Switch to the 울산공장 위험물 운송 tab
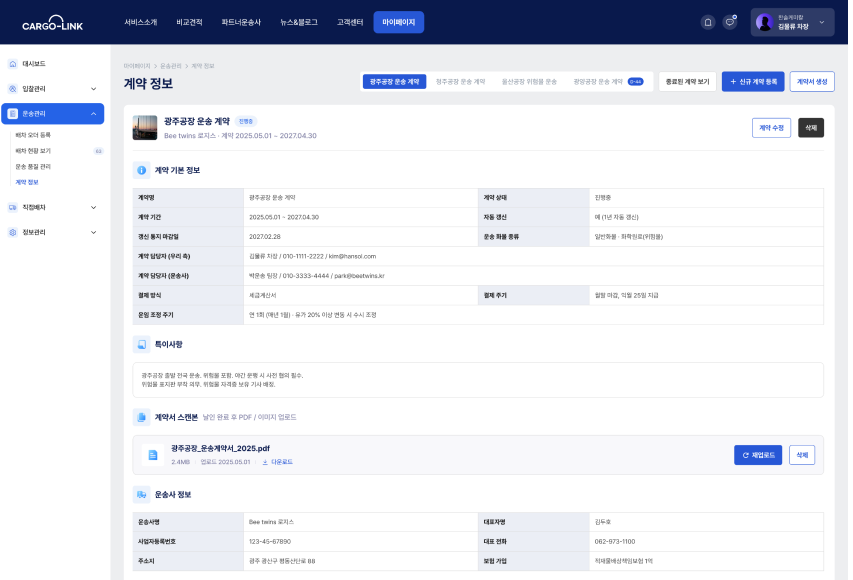 click(x=529, y=82)
